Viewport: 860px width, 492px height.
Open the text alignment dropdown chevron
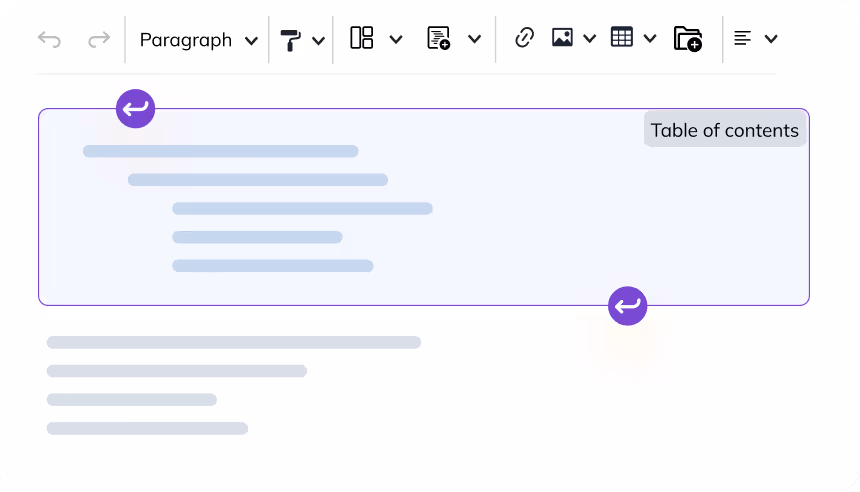[x=771, y=40]
